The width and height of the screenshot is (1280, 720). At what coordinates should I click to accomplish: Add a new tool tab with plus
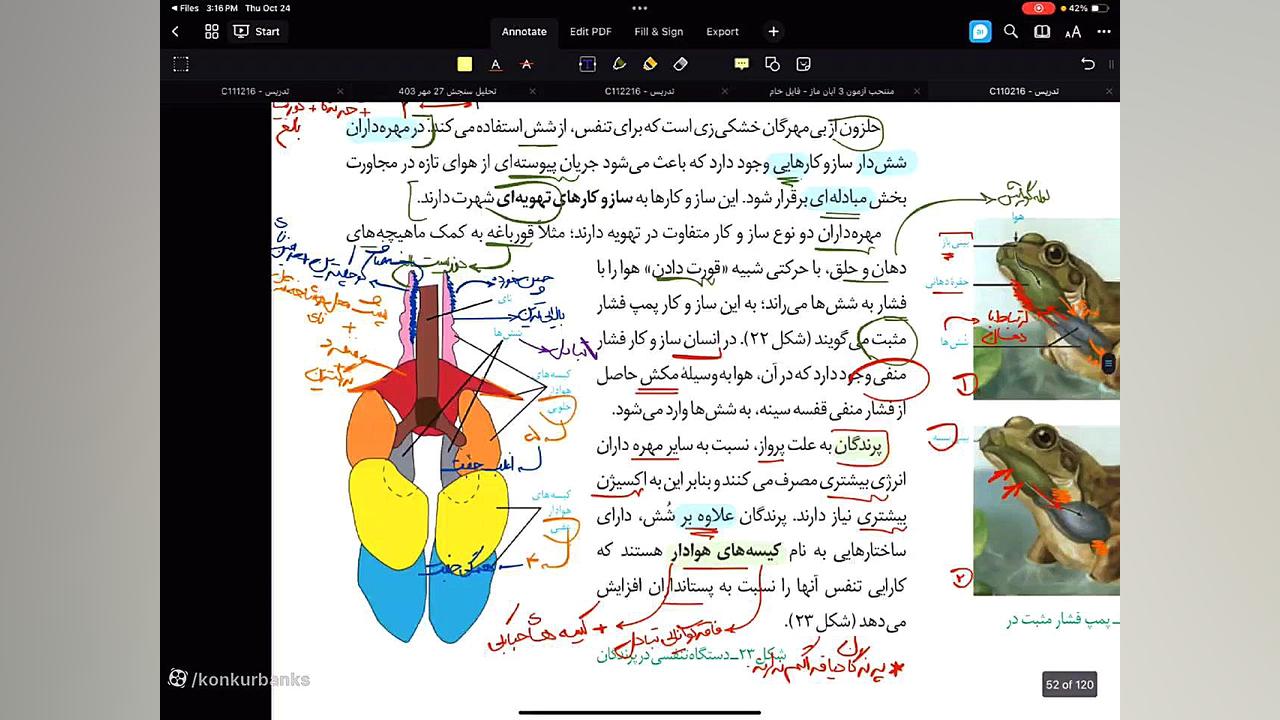tap(773, 32)
